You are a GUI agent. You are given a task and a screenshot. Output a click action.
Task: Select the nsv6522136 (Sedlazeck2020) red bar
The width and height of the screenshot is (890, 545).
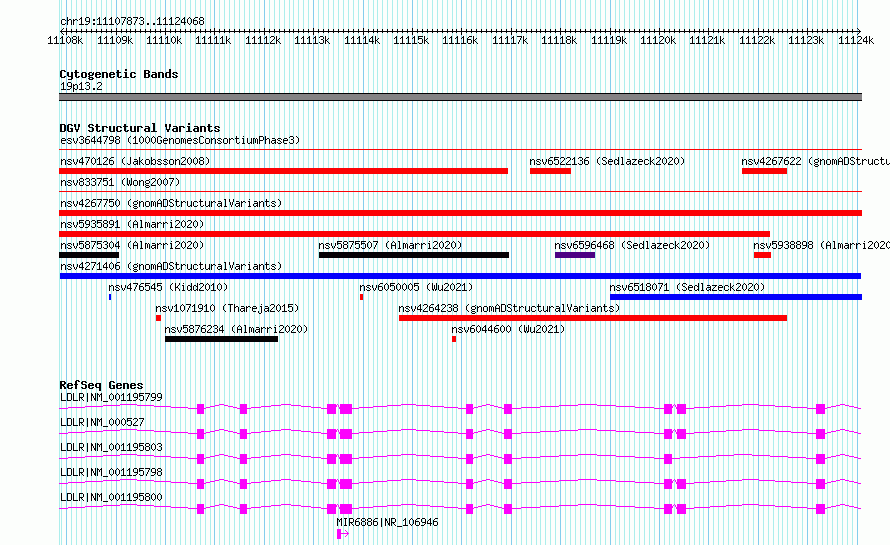pos(550,171)
